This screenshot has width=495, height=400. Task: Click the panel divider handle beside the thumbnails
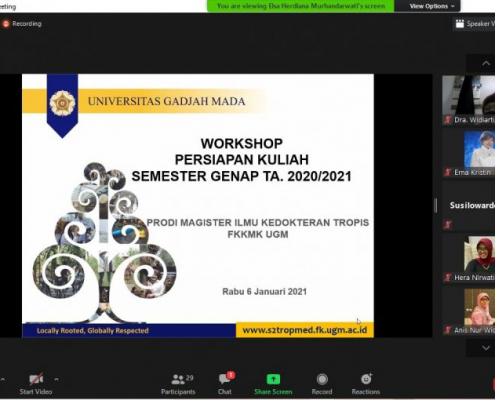(436, 205)
